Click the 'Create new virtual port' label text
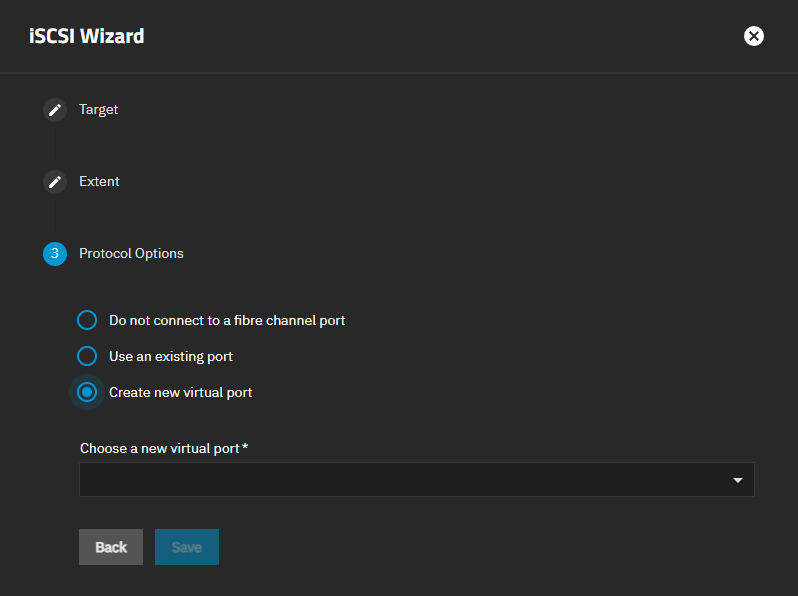The image size is (798, 596). [181, 392]
